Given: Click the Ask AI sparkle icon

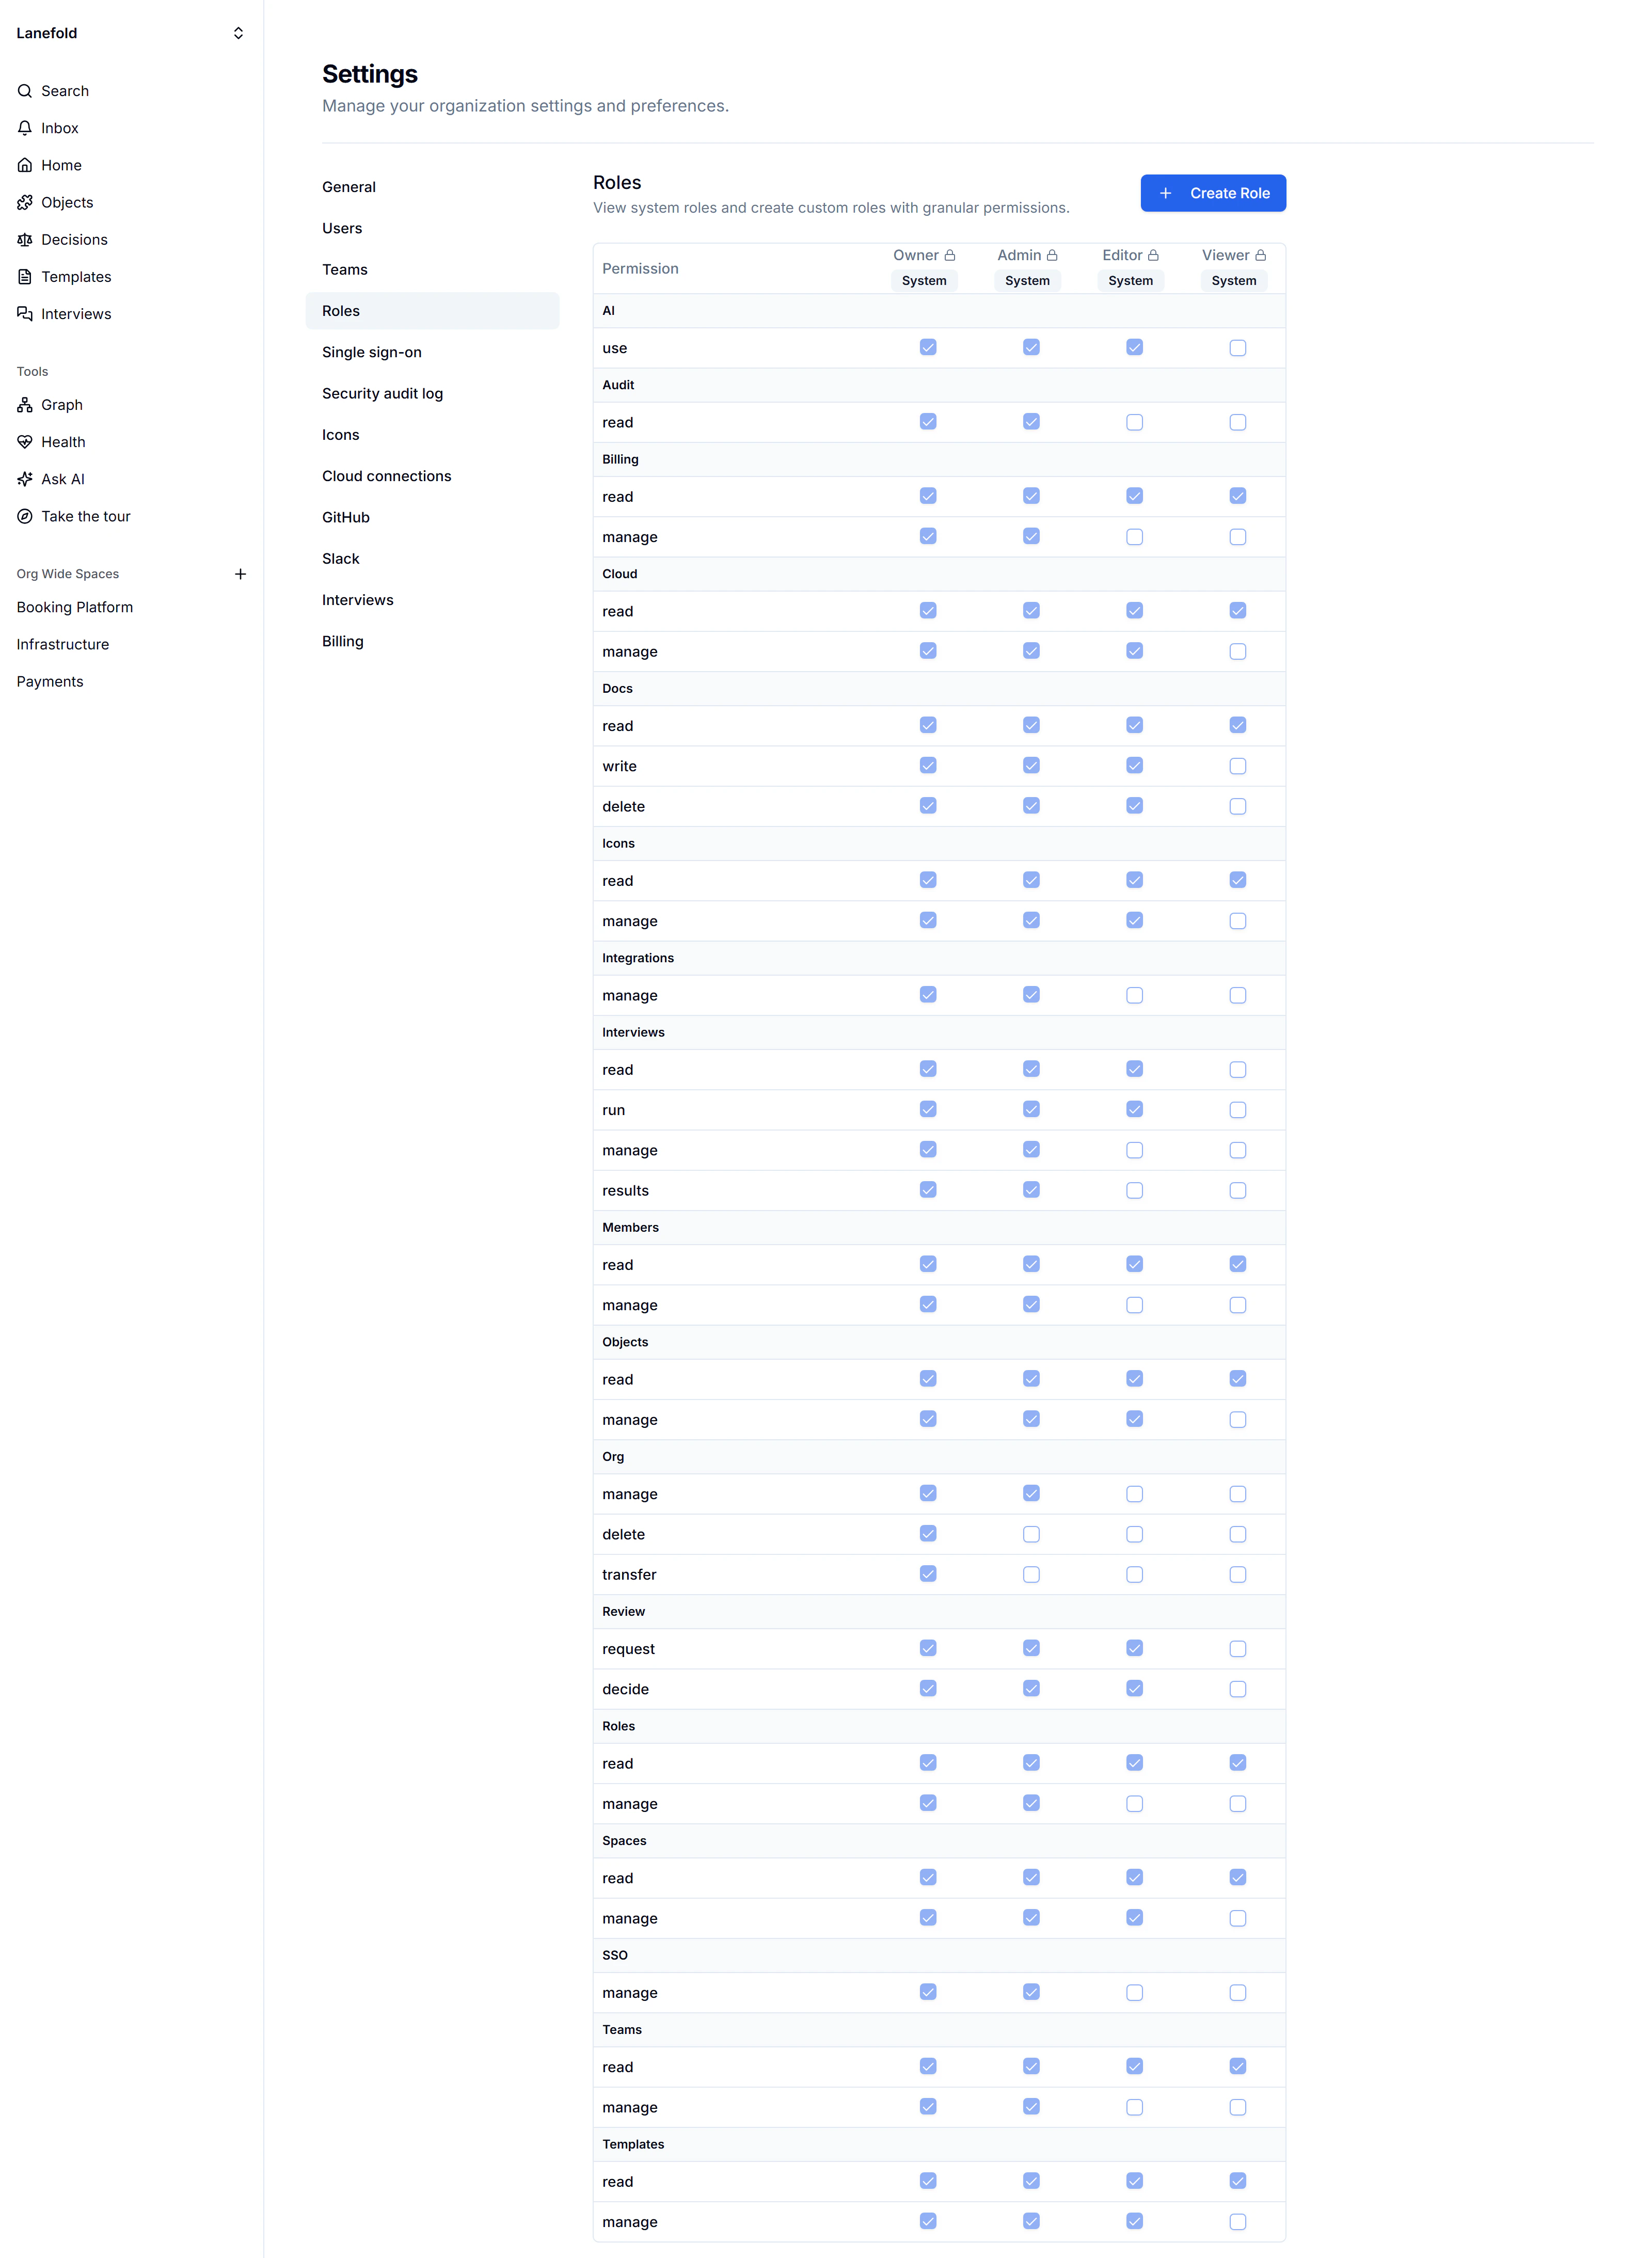Looking at the screenshot, I should pyautogui.click(x=25, y=479).
